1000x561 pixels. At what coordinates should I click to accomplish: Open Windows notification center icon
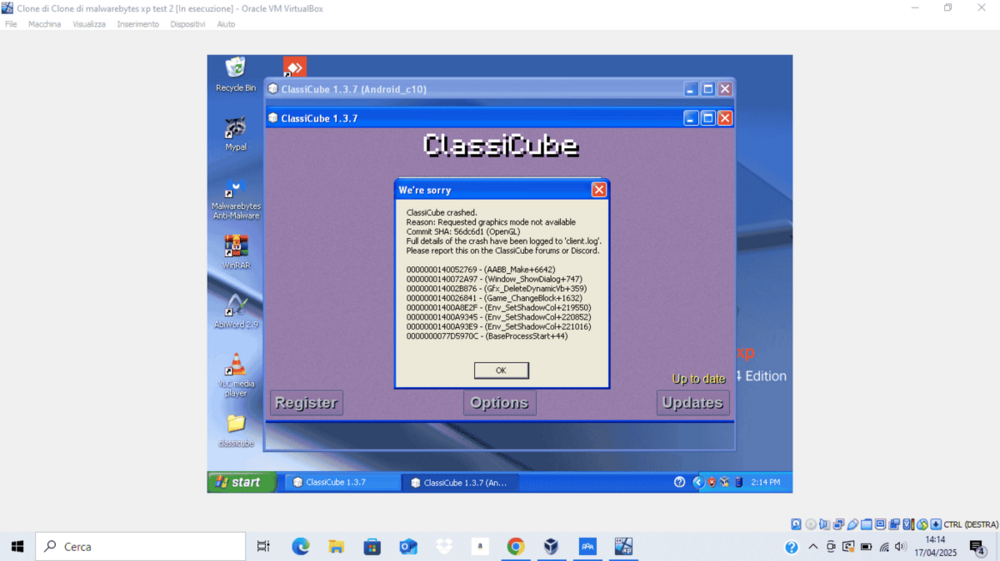pyautogui.click(x=977, y=546)
